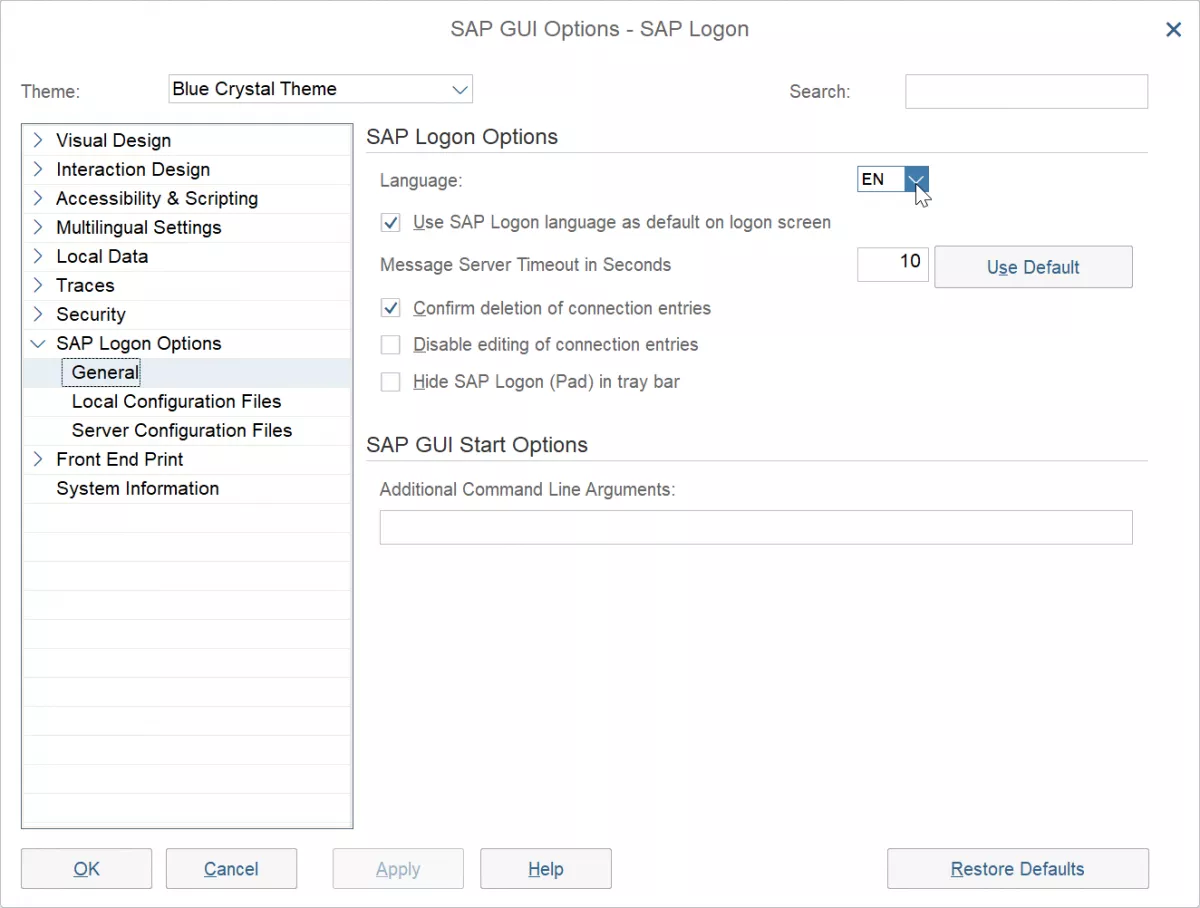Close the SAP GUI Options dialog
The width and height of the screenshot is (1200, 908).
pyautogui.click(x=1174, y=30)
